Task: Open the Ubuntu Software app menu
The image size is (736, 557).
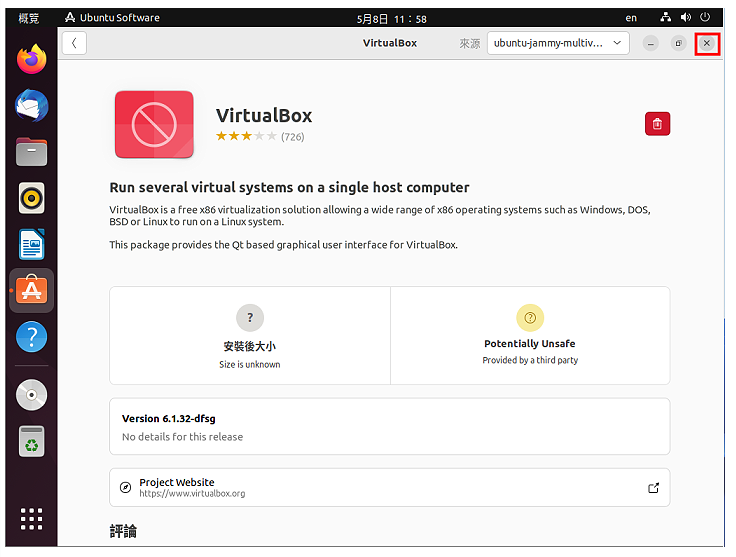Action: (113, 18)
